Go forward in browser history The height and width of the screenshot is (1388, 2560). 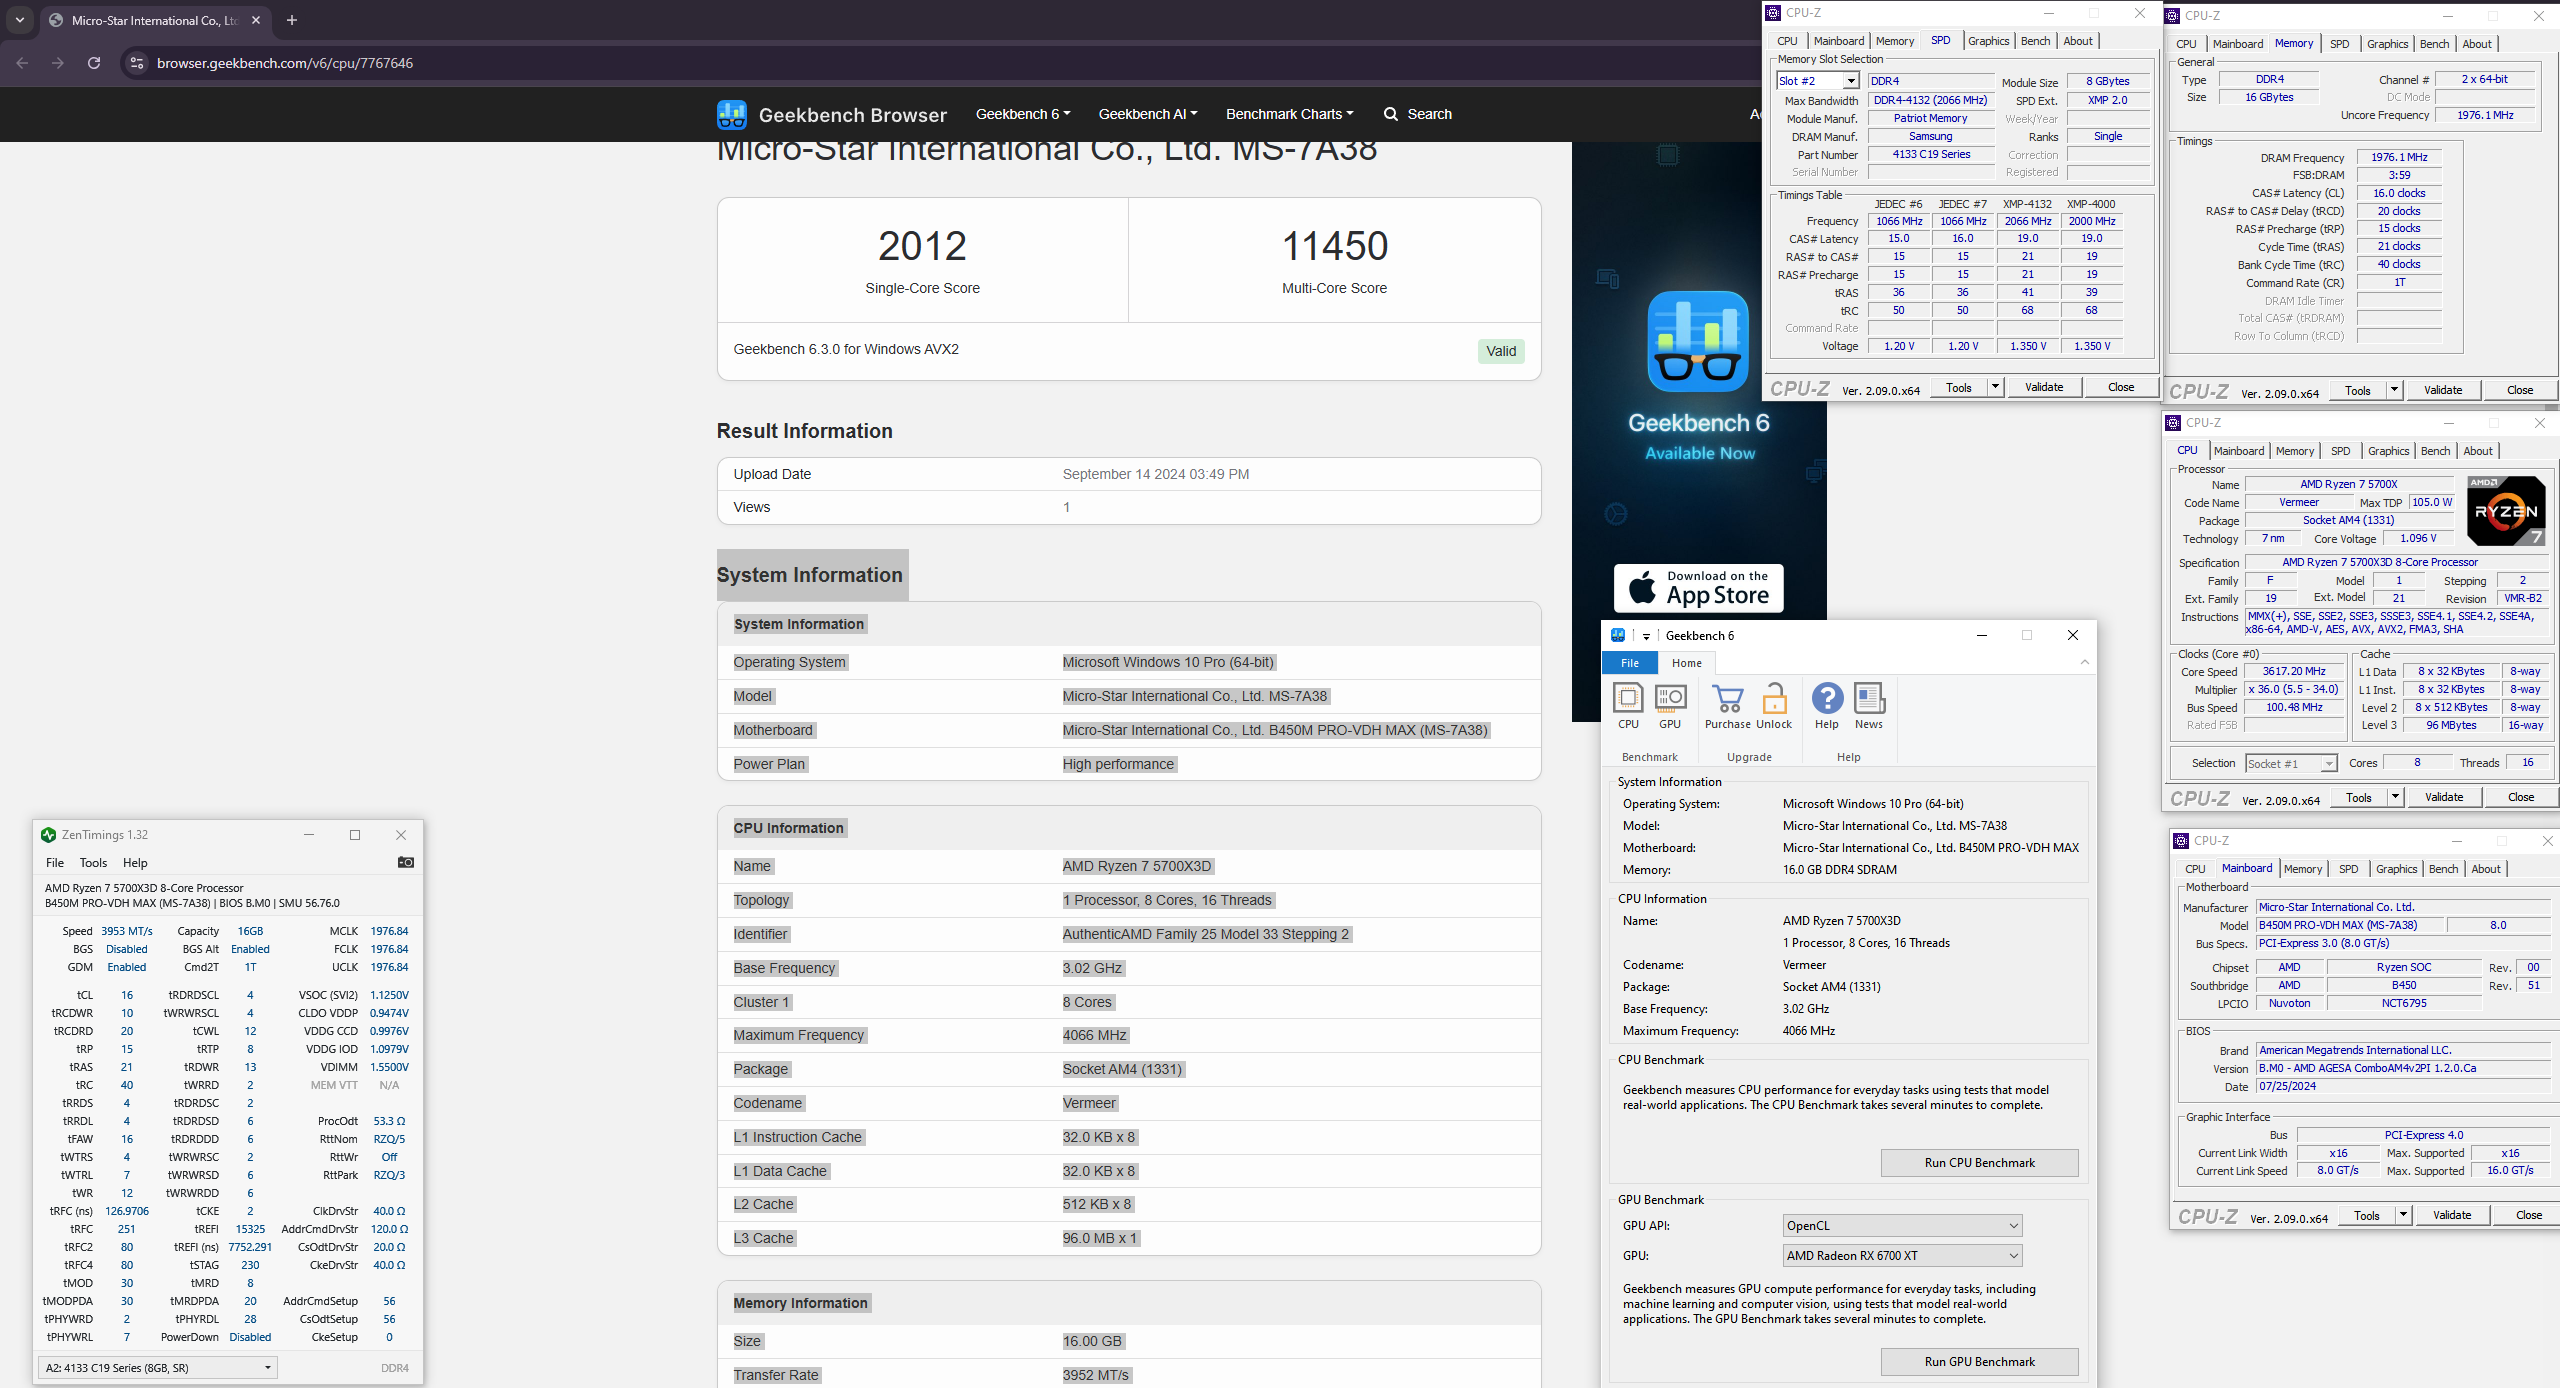pyautogui.click(x=58, y=63)
